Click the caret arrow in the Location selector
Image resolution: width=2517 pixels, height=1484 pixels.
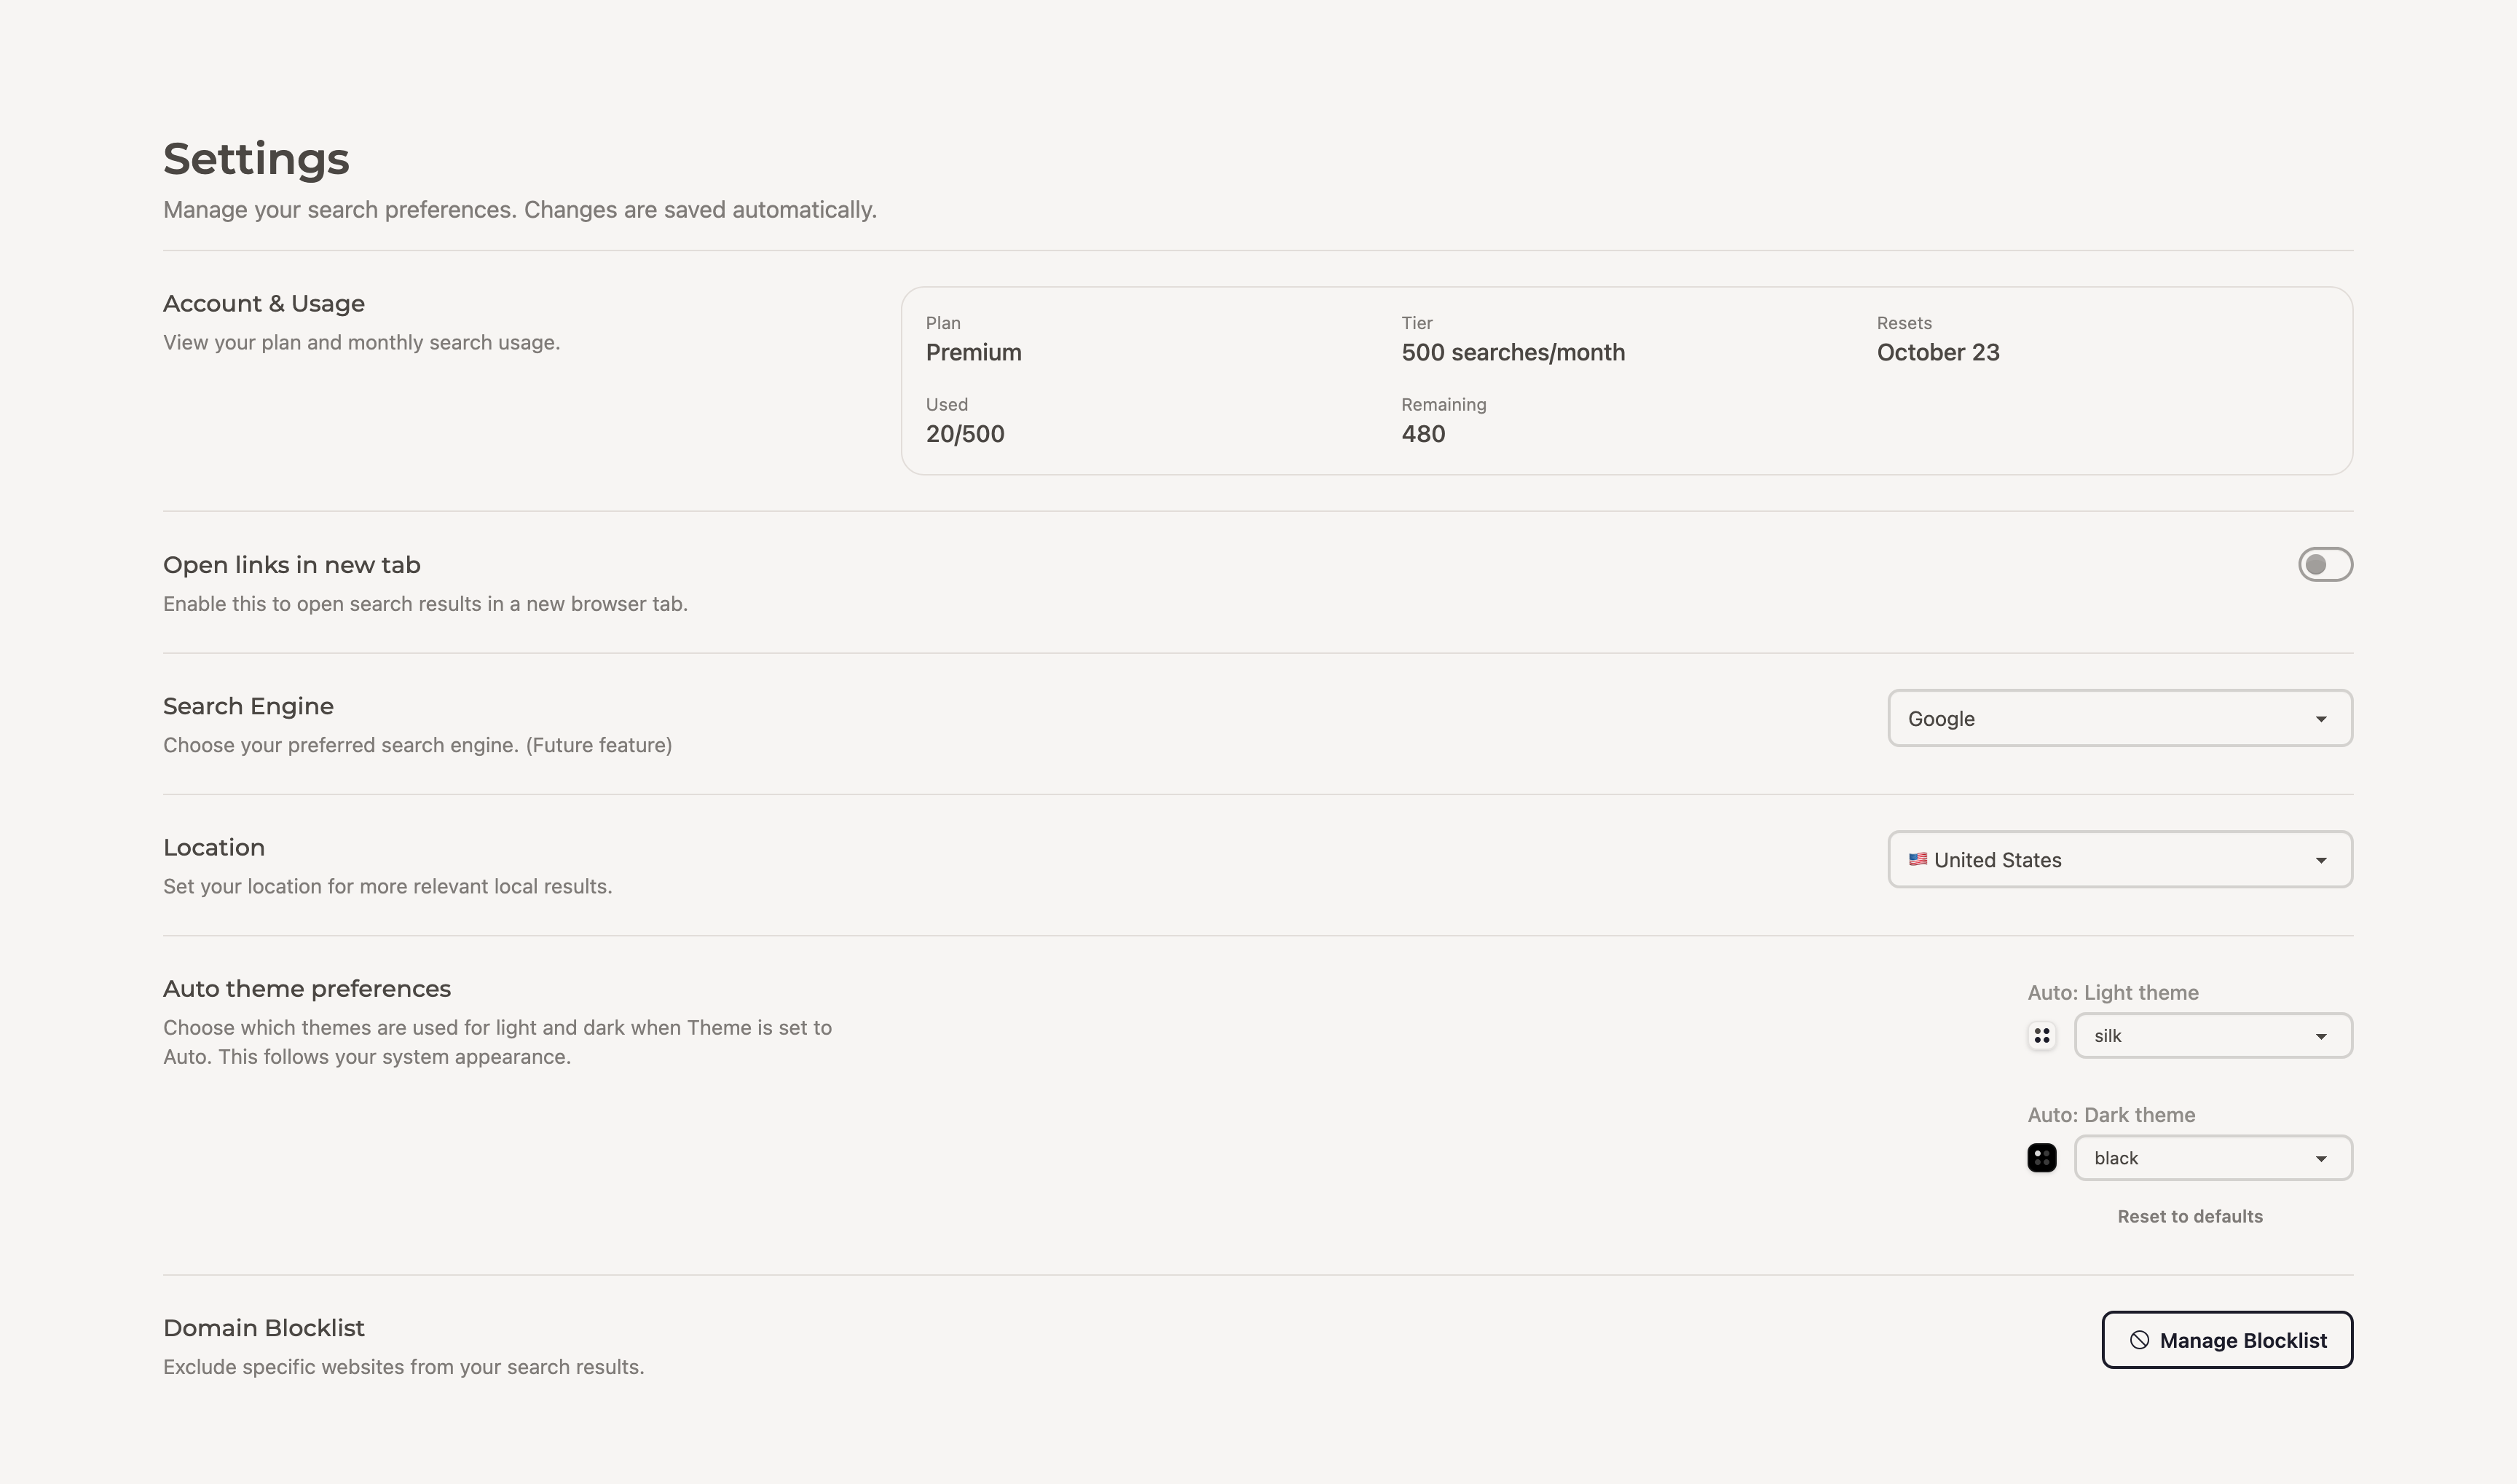point(2320,861)
